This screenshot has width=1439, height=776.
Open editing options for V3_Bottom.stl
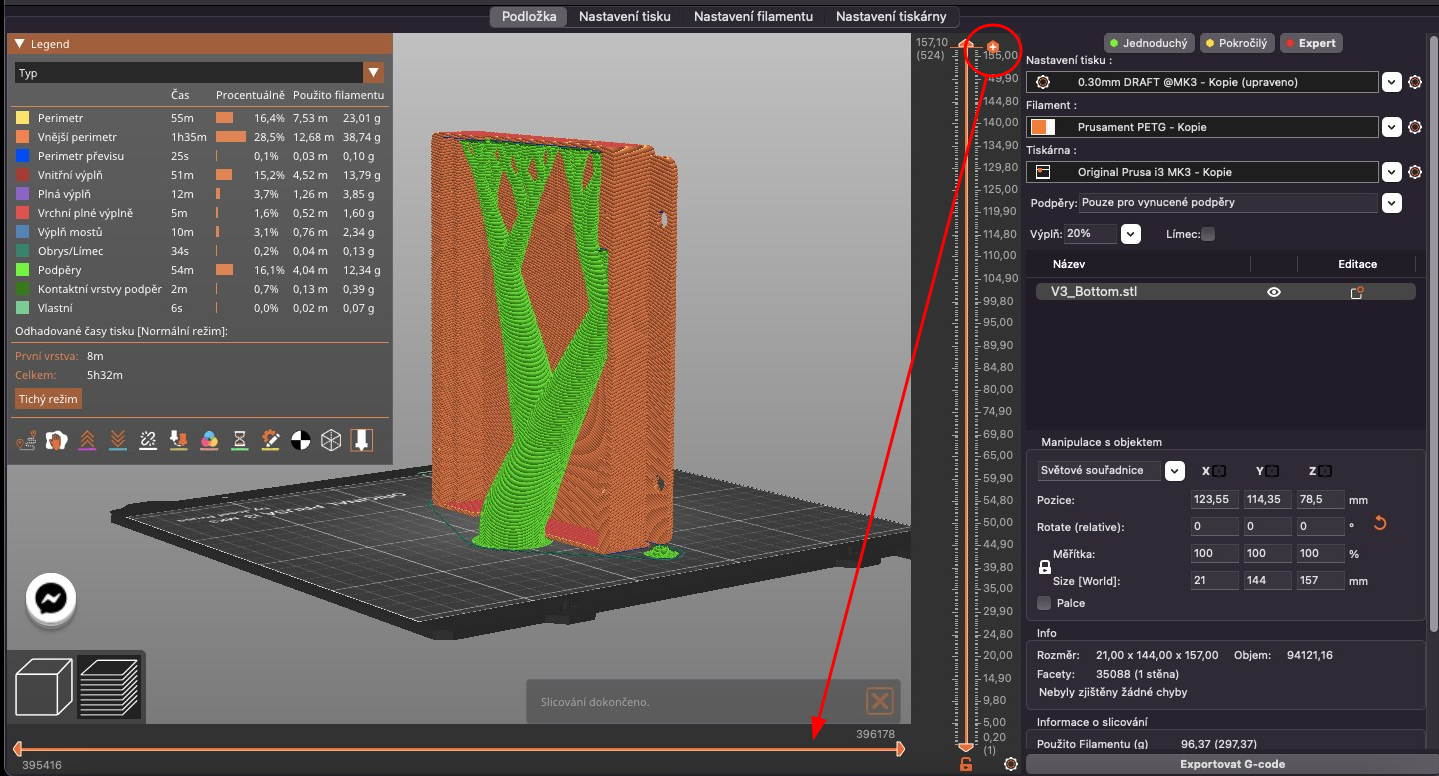[x=1357, y=292]
